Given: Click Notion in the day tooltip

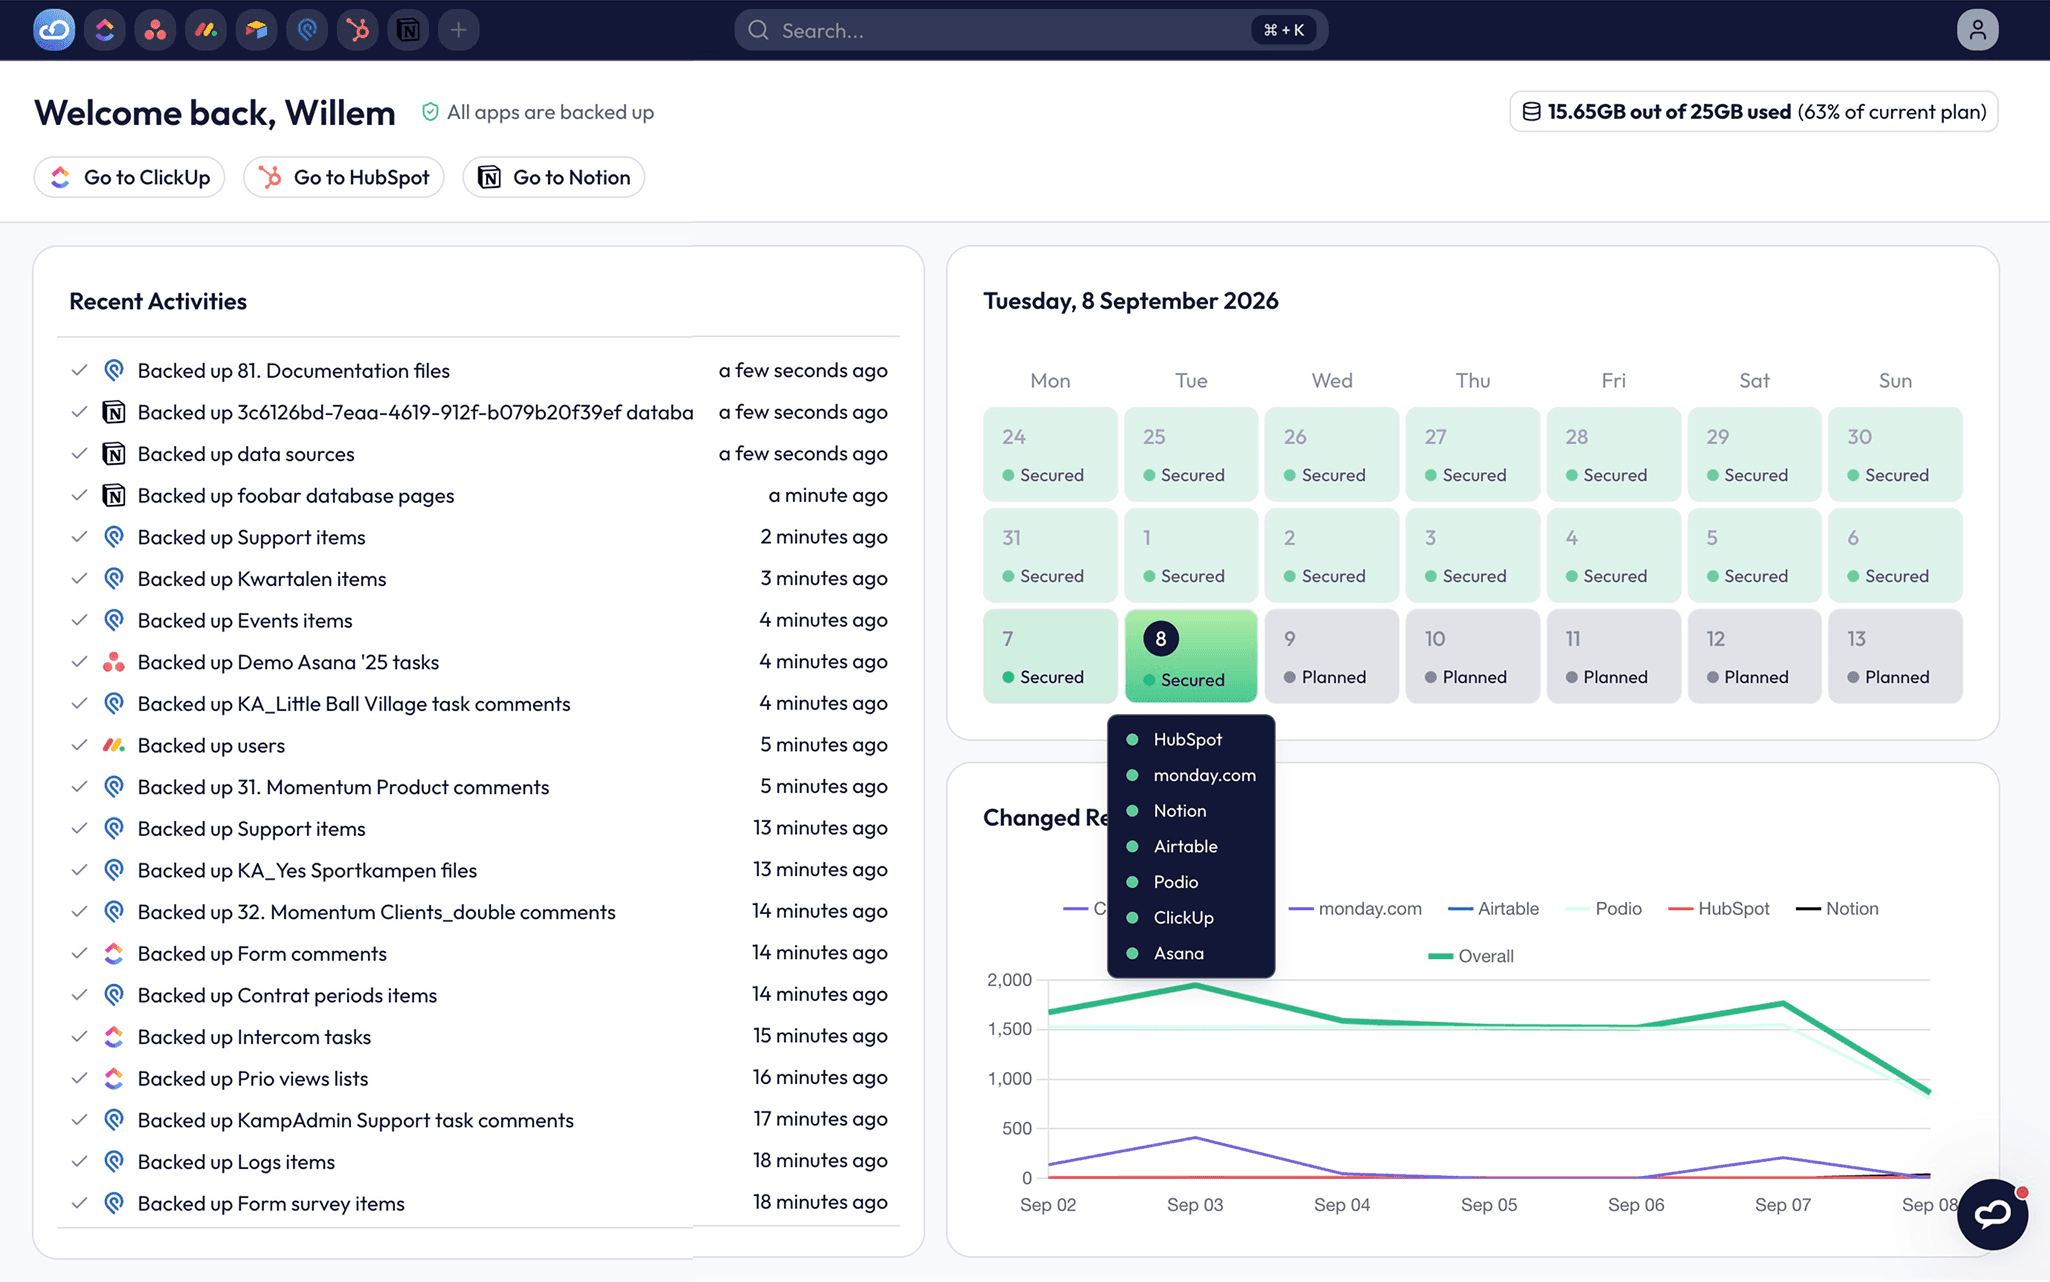Looking at the screenshot, I should pyautogui.click(x=1179, y=811).
